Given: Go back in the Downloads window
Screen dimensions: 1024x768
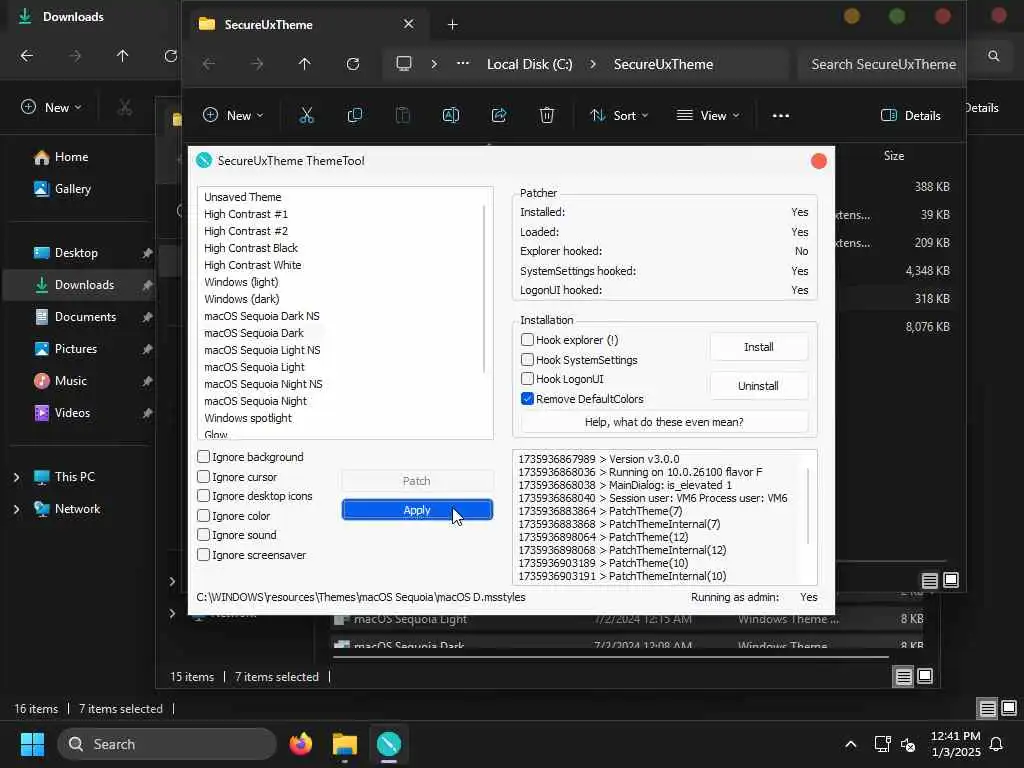Looking at the screenshot, I should (x=27, y=56).
